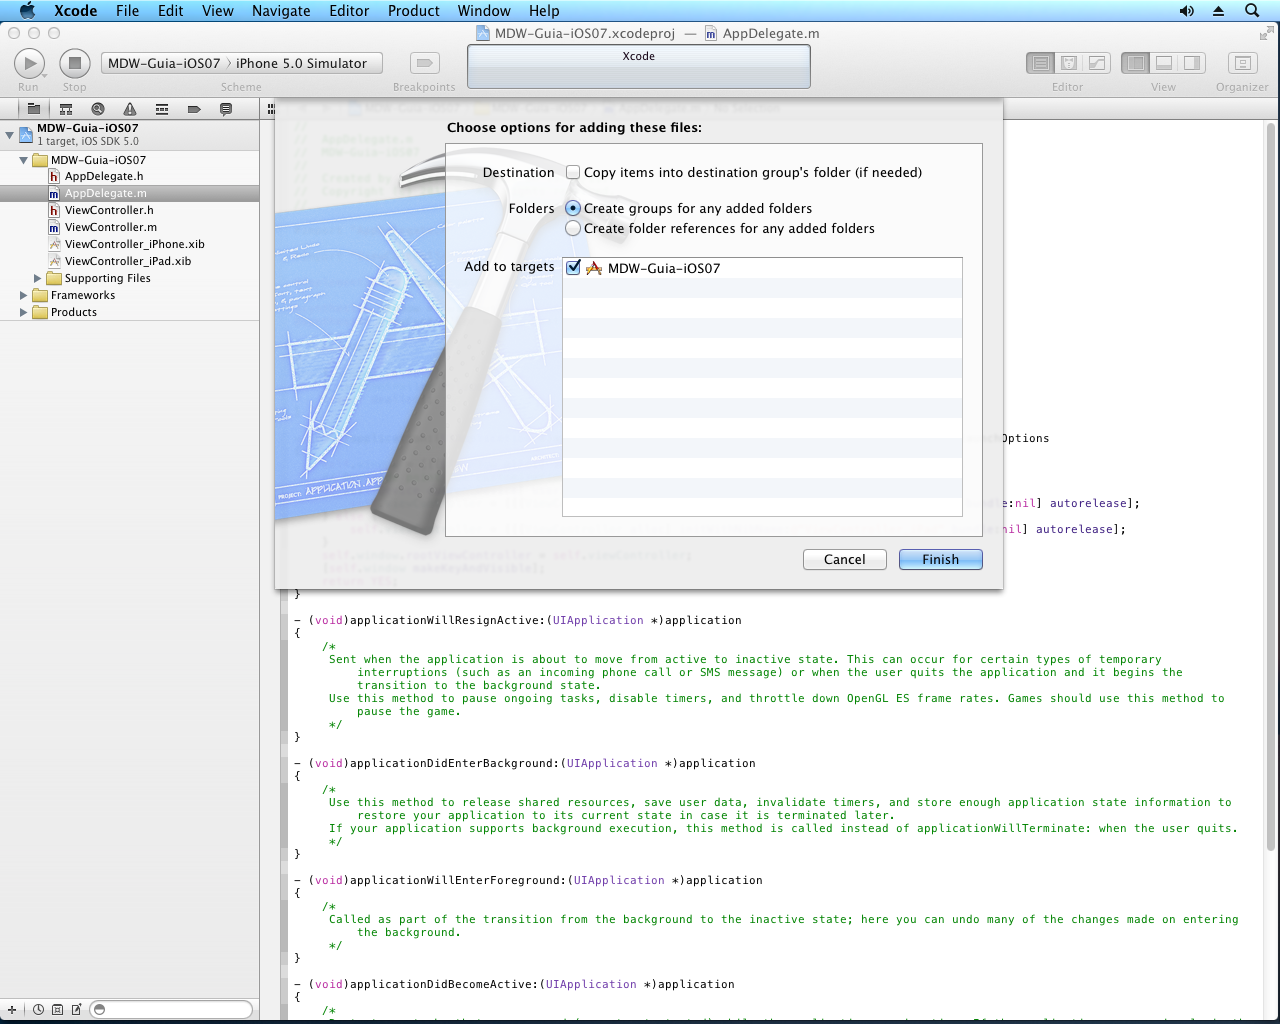Screen dimensions: 1280x1024
Task: Open the issue navigator warning icon
Action: pyautogui.click(x=129, y=109)
